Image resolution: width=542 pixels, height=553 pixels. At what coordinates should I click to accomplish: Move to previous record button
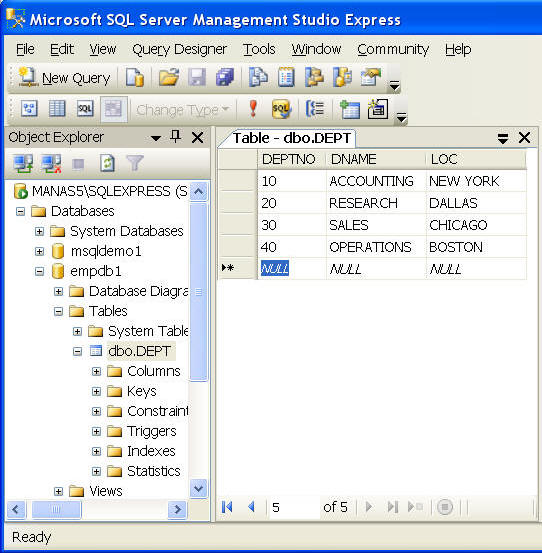point(251,507)
